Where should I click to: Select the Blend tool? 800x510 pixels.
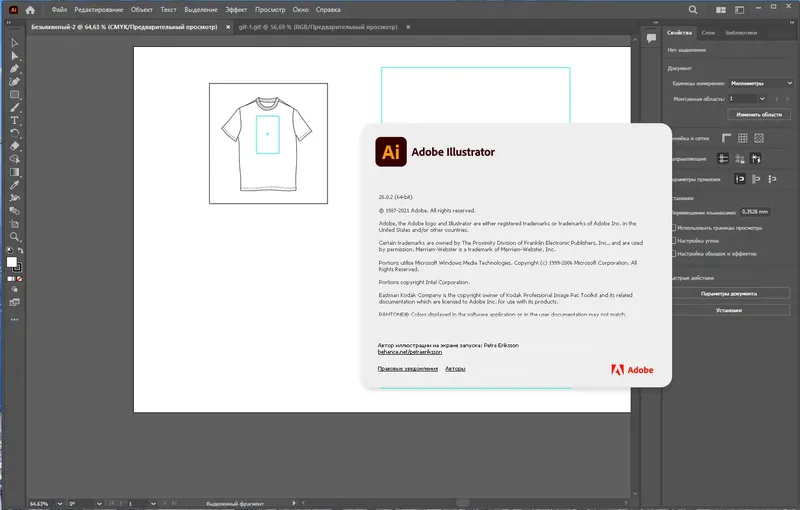tap(14, 211)
